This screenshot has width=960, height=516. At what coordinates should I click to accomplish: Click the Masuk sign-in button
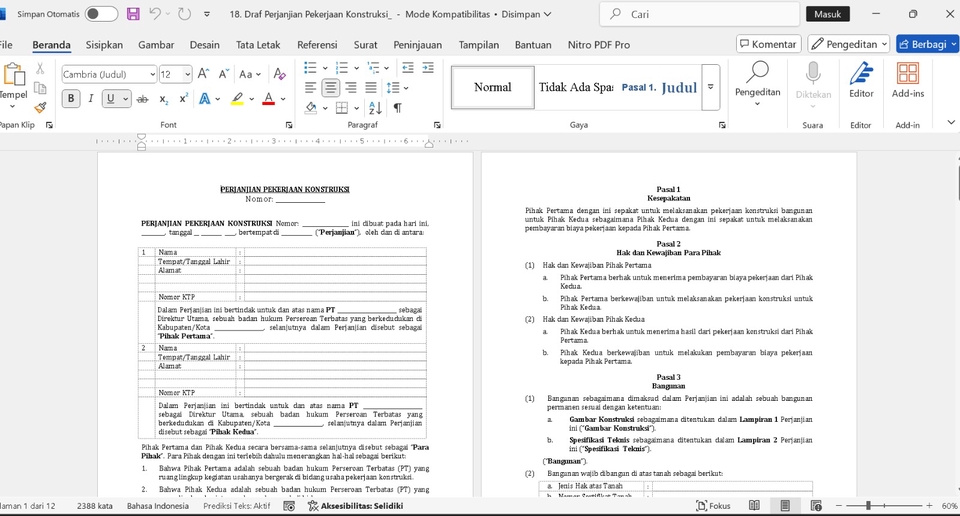(828, 14)
